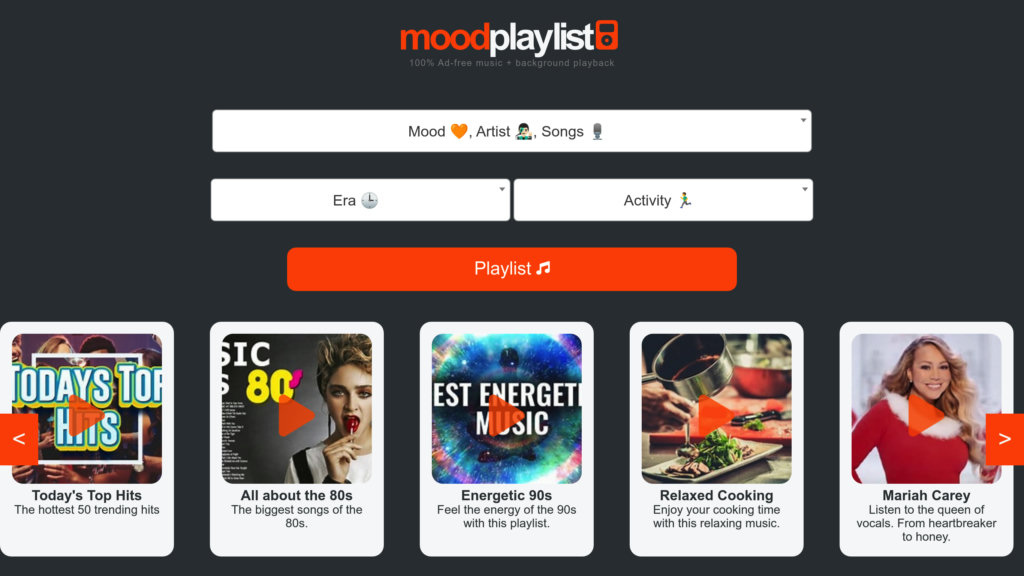
Task: Open the Mariah Carey title link
Action: click(926, 496)
